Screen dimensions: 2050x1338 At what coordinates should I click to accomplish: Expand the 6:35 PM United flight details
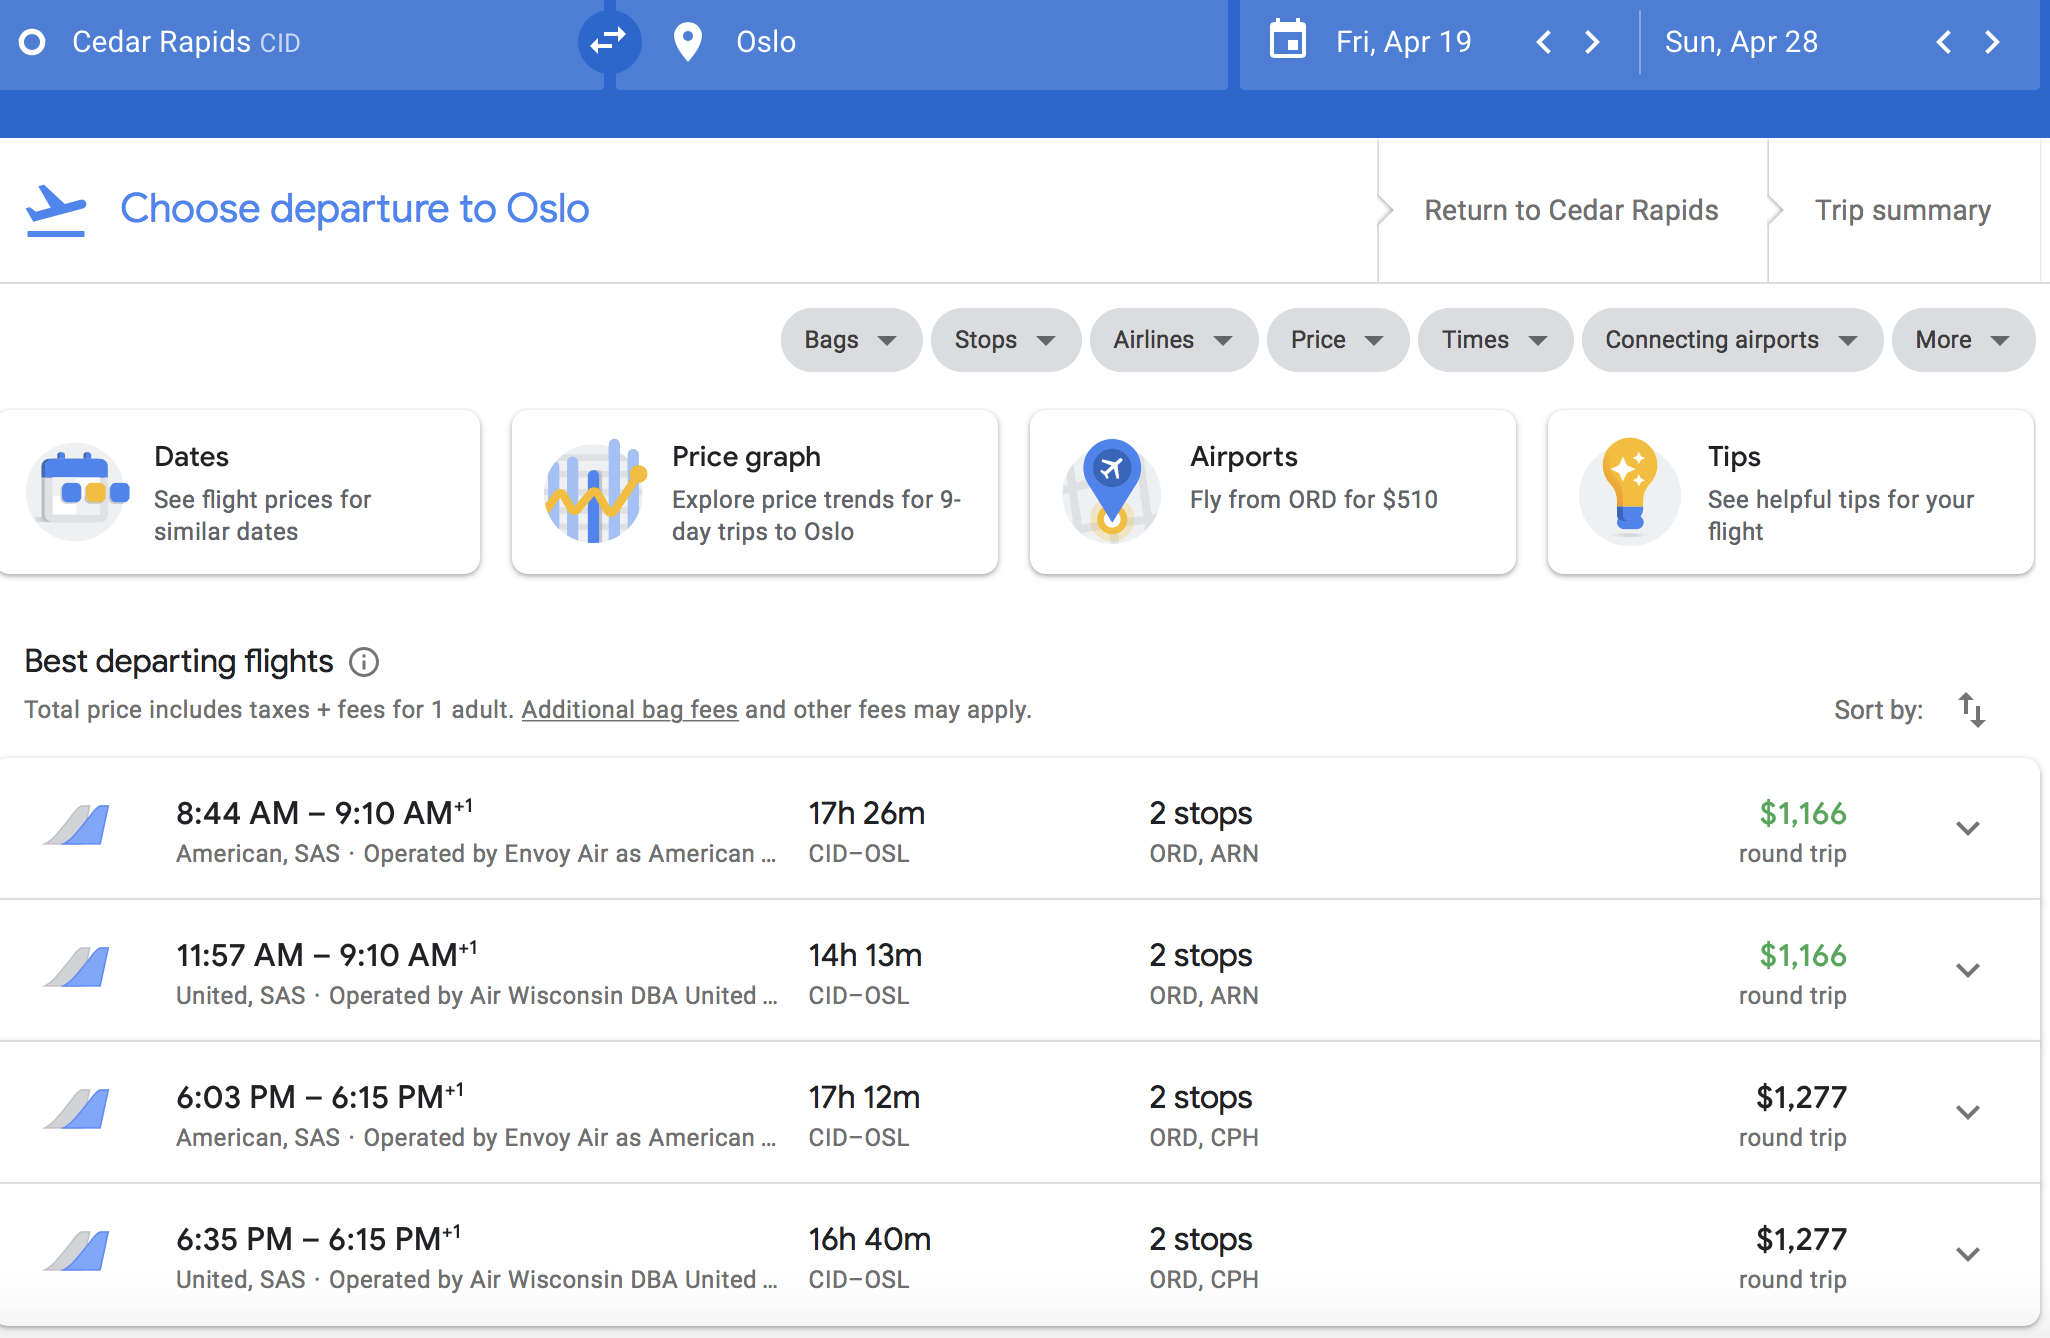tap(1967, 1254)
